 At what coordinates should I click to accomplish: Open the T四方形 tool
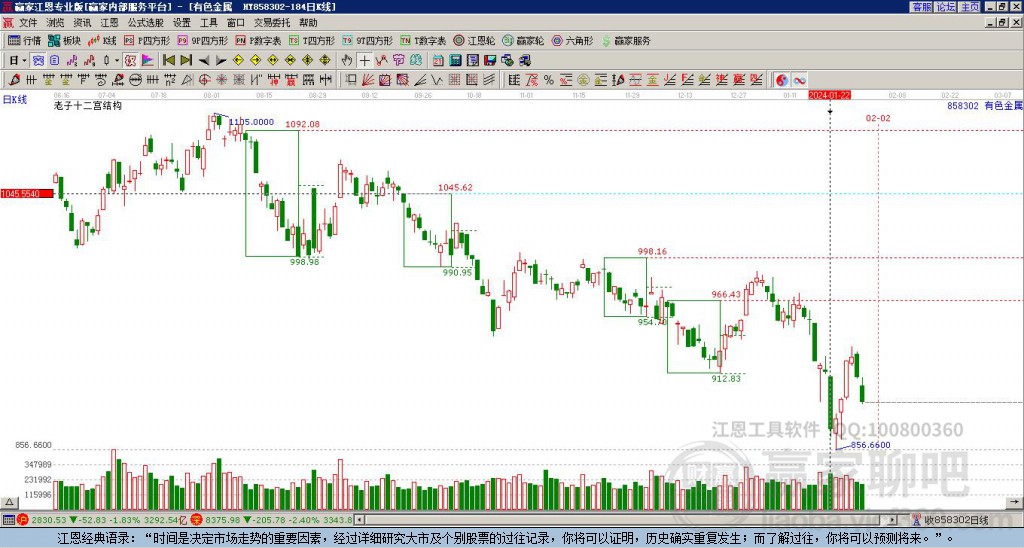pos(312,40)
